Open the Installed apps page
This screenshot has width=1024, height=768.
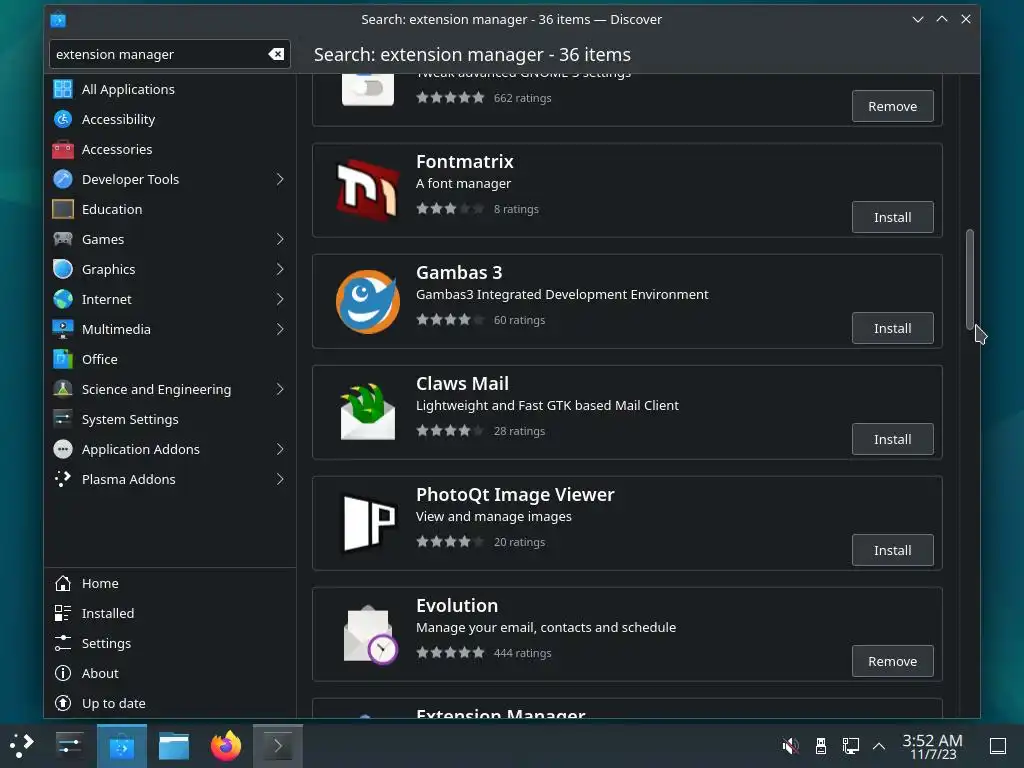pyautogui.click(x=170, y=613)
